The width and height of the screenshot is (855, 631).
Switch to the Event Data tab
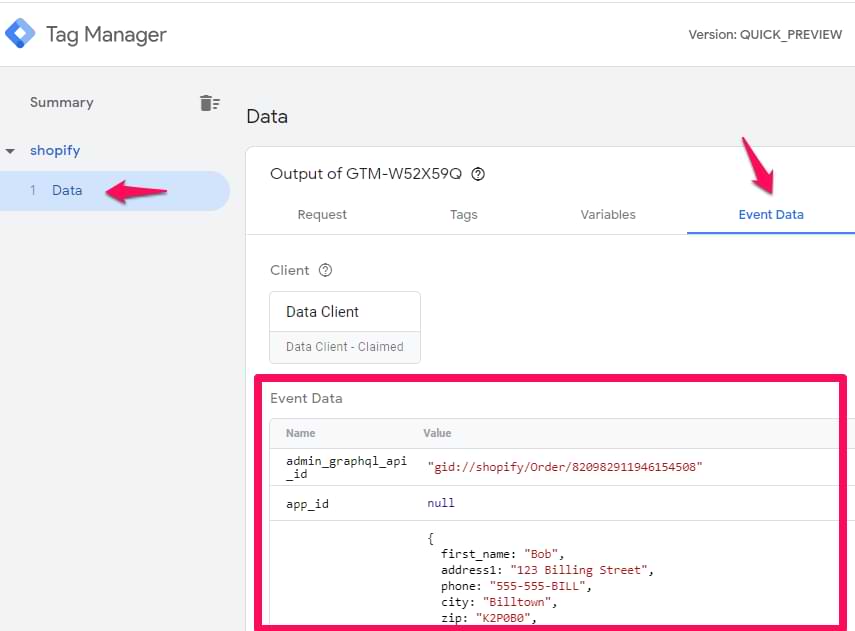click(771, 215)
